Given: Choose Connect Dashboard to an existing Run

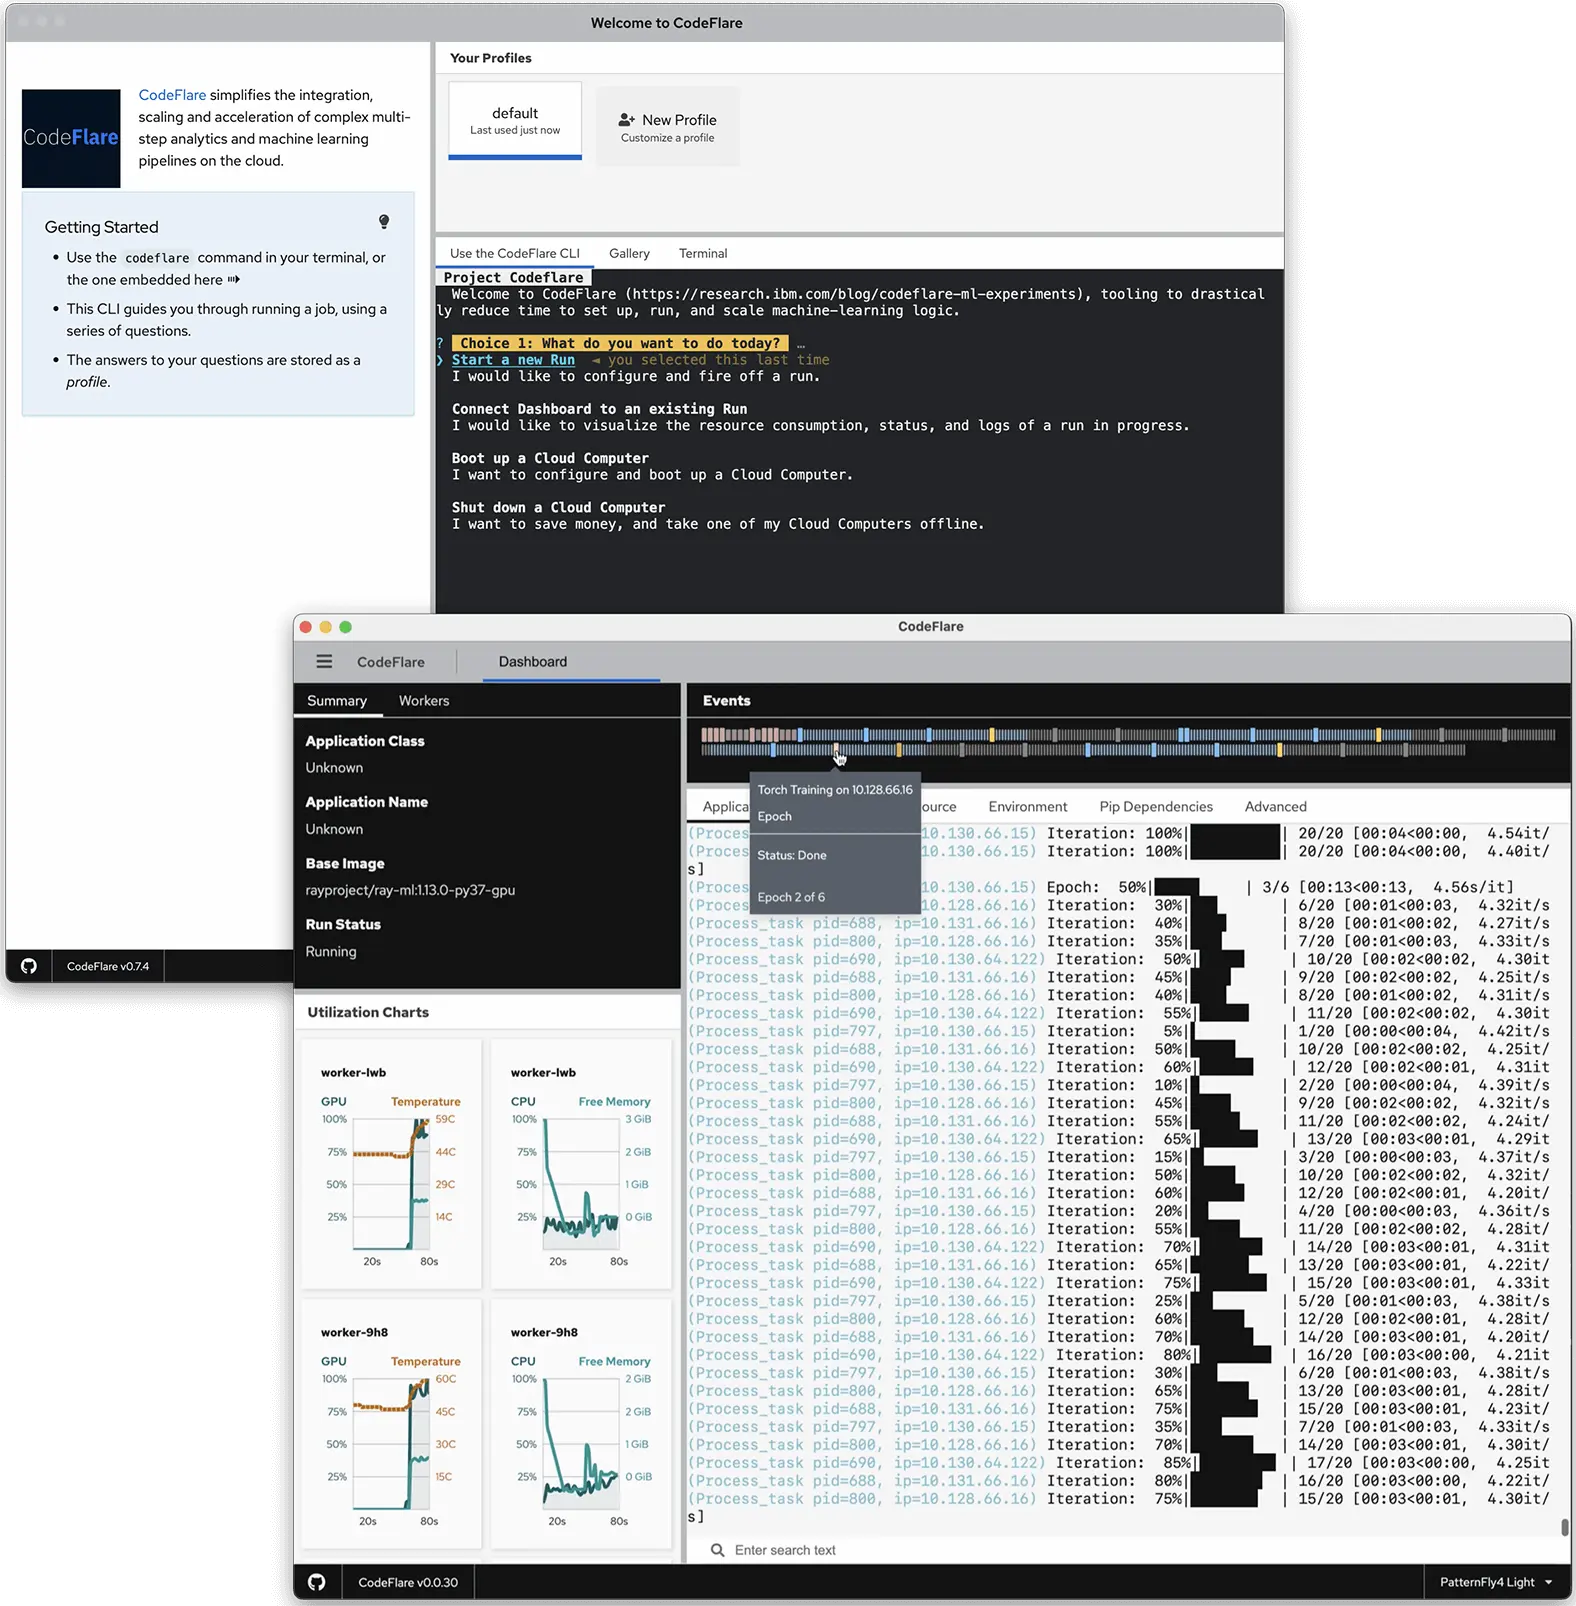Looking at the screenshot, I should tap(599, 409).
